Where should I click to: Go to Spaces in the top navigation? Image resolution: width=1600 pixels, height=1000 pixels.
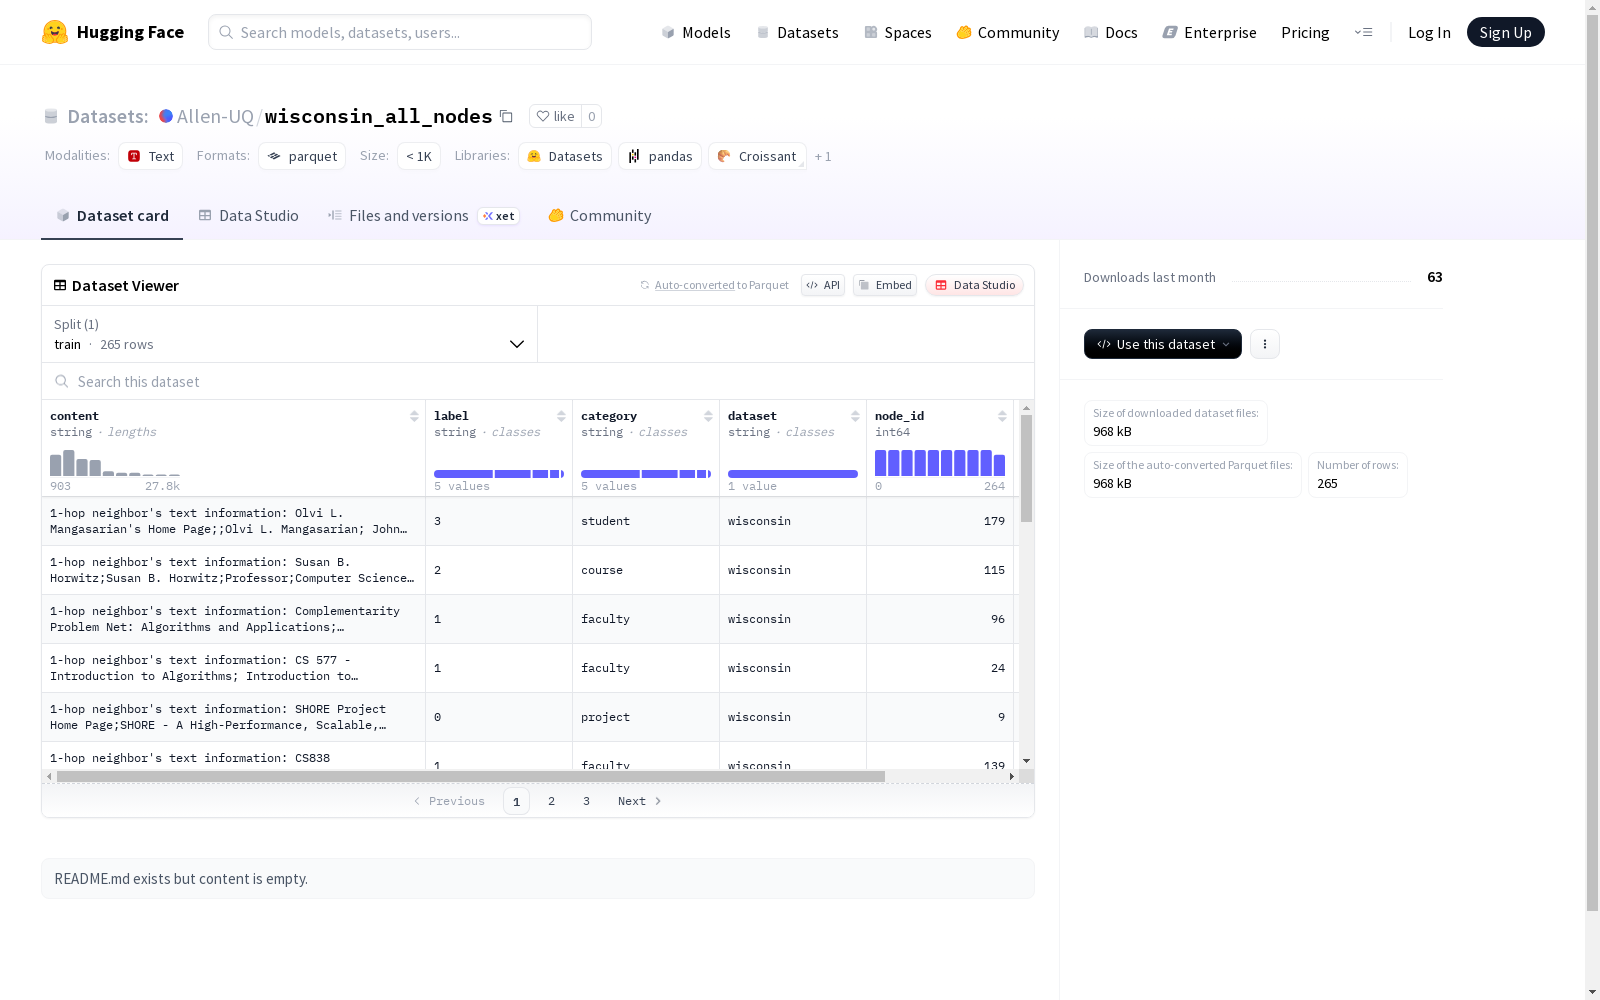click(x=898, y=32)
